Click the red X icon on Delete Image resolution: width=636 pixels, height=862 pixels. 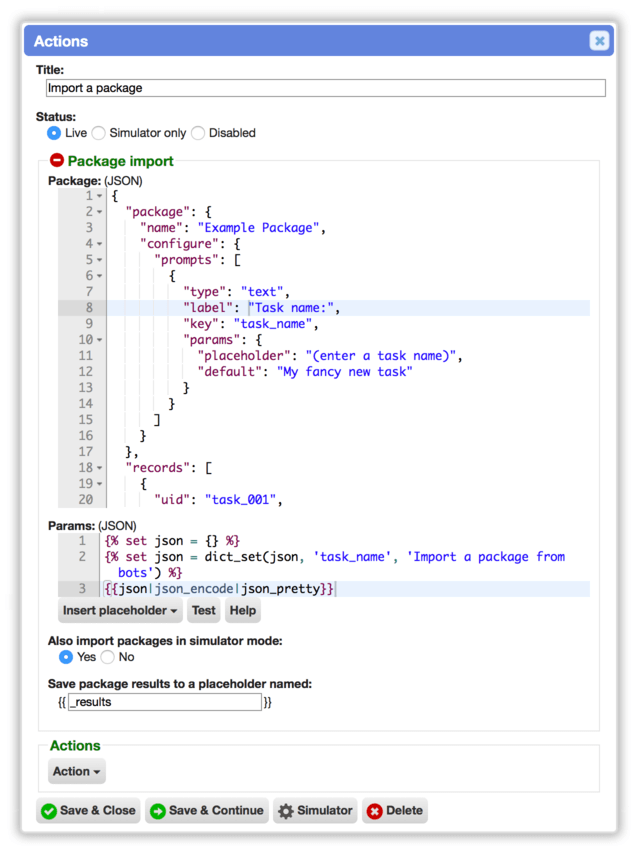click(375, 811)
